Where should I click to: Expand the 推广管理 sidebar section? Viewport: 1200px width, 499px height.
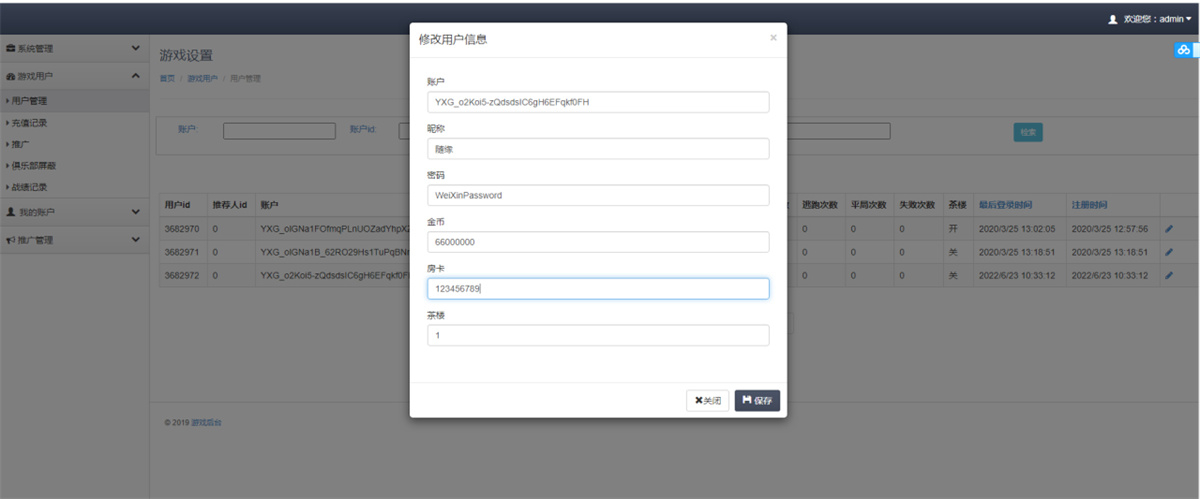click(x=136, y=240)
